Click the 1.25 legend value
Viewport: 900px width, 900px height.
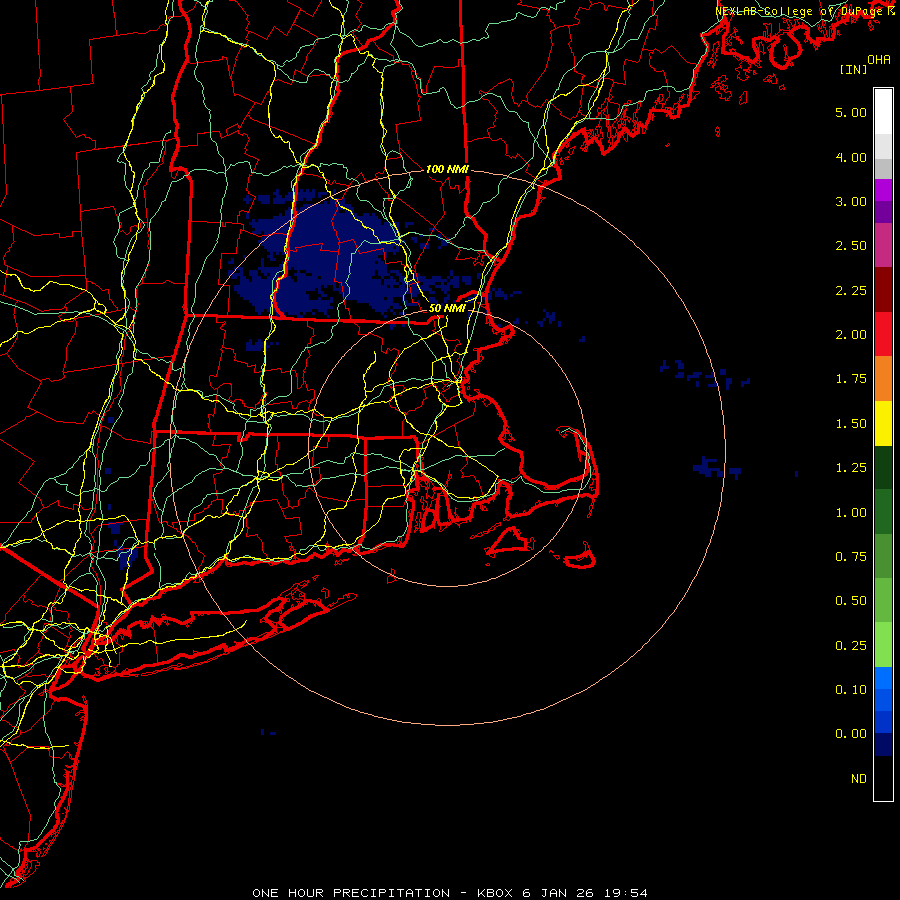851,468
